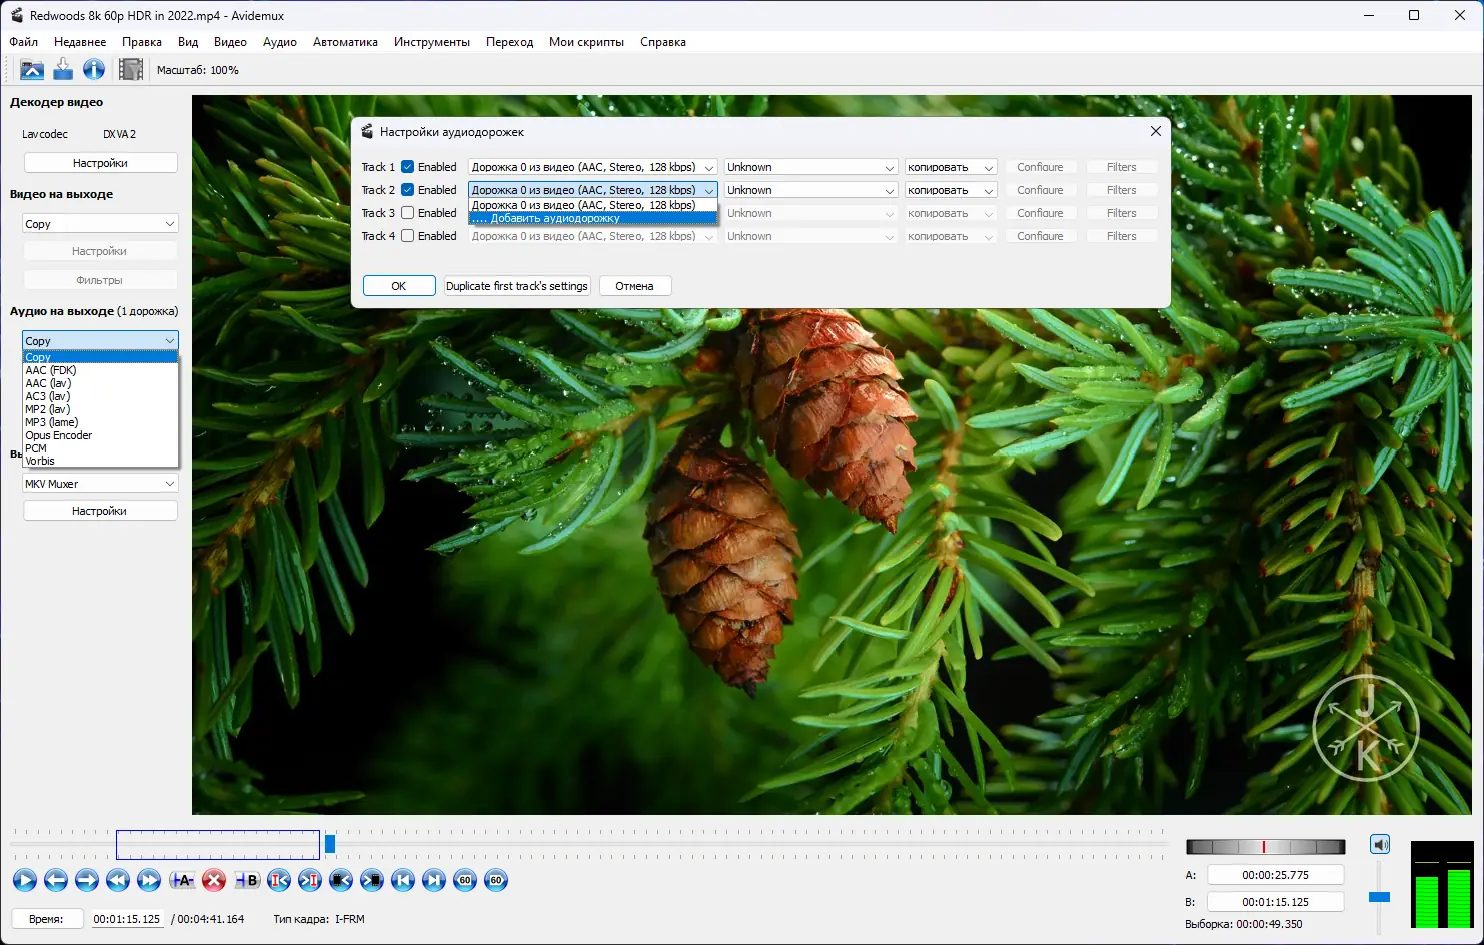Click the Open Video folder icon

click(x=32, y=69)
